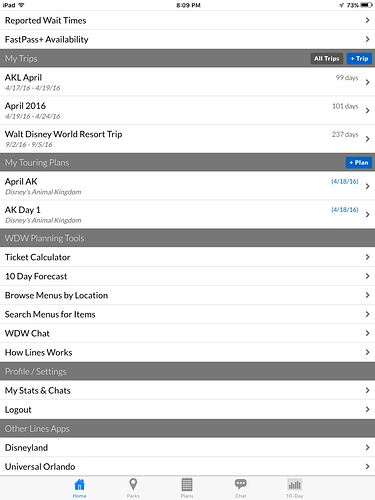Expand the Universal Orlando chevron

point(367,466)
